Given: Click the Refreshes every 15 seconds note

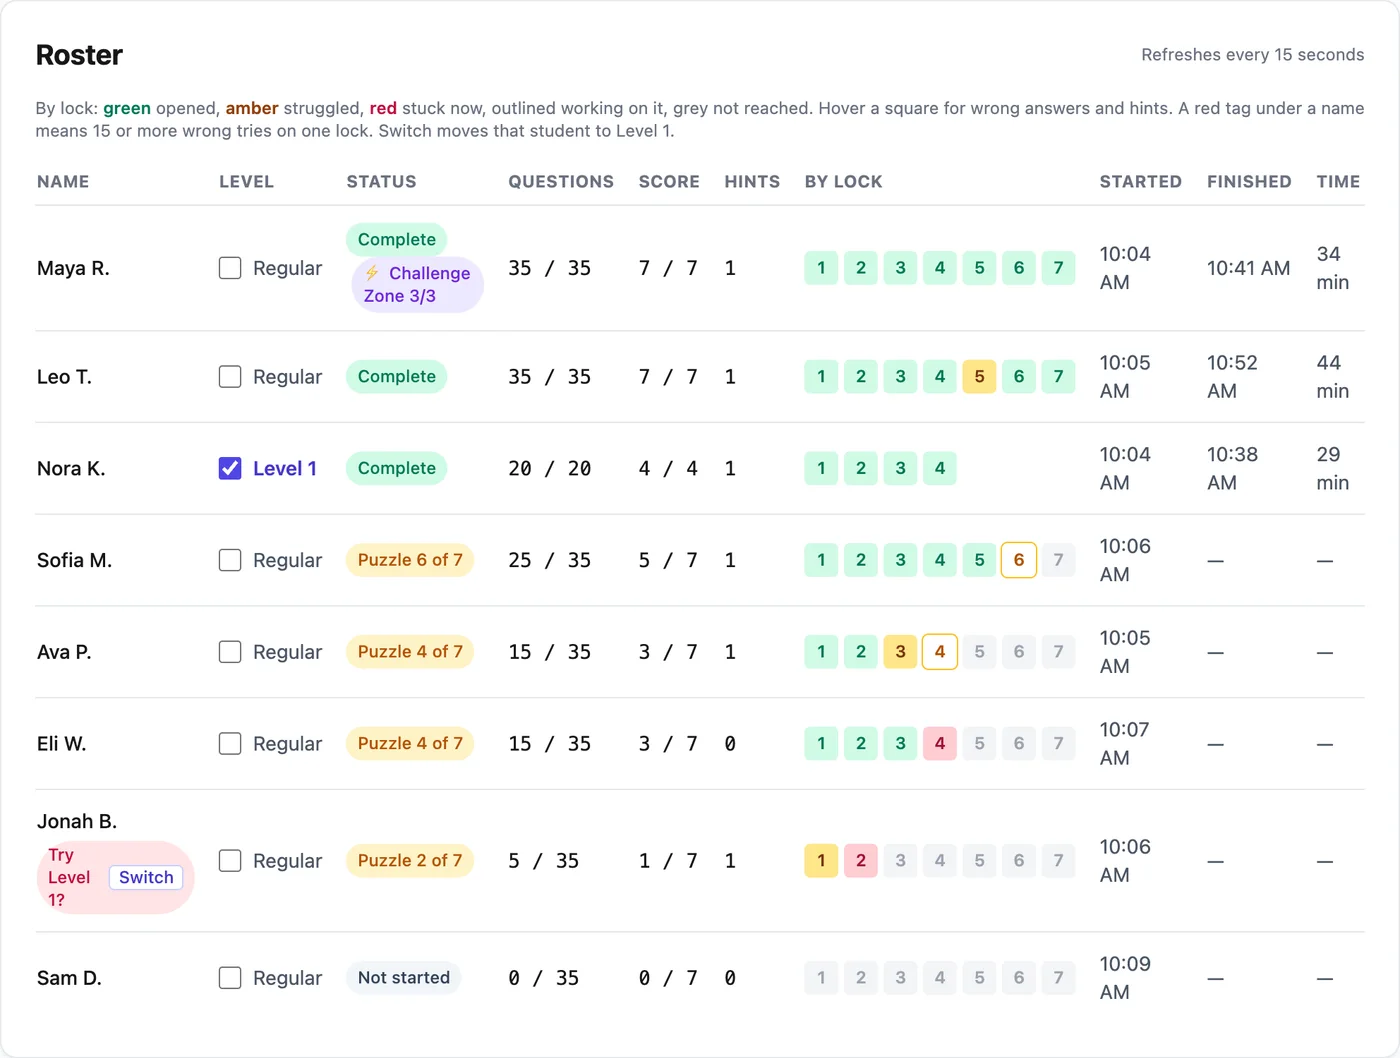Looking at the screenshot, I should (1253, 55).
